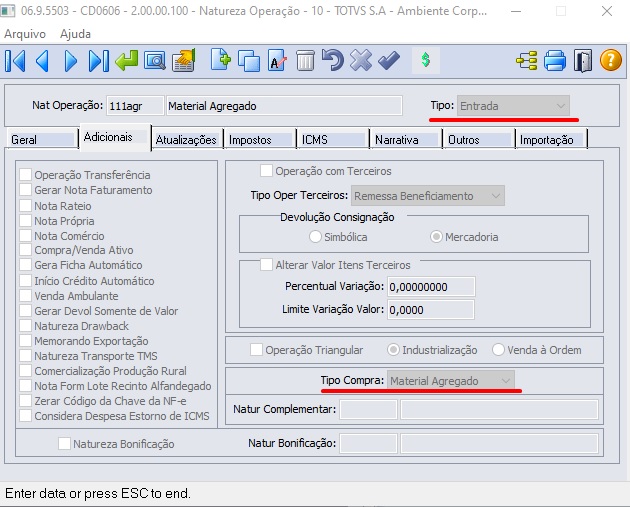
Task: Check Memorando Exportação
Action: [25, 341]
